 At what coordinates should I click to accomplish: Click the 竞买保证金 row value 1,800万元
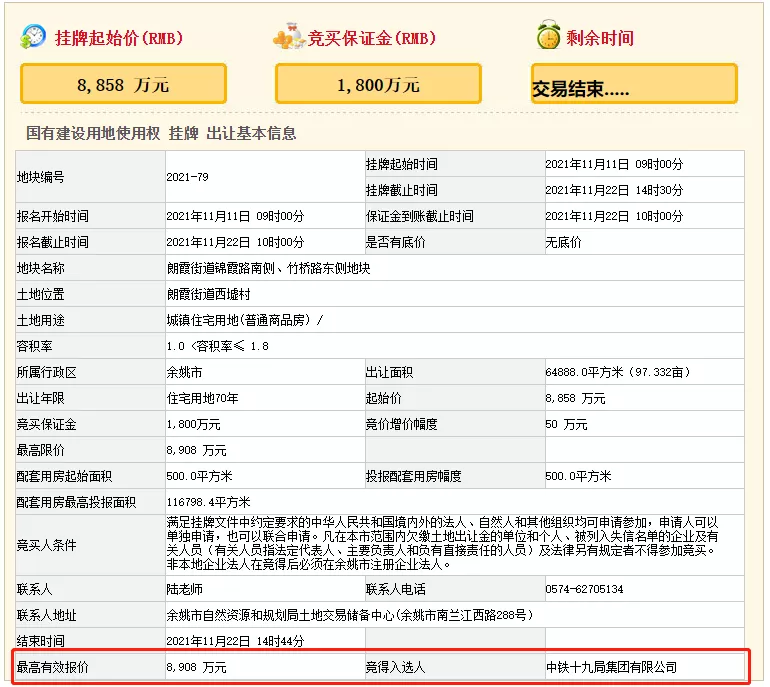pyautogui.click(x=193, y=424)
